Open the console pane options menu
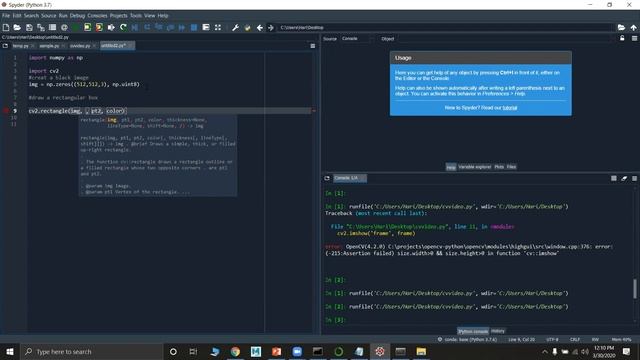This screenshot has height=360, width=640. click(634, 178)
